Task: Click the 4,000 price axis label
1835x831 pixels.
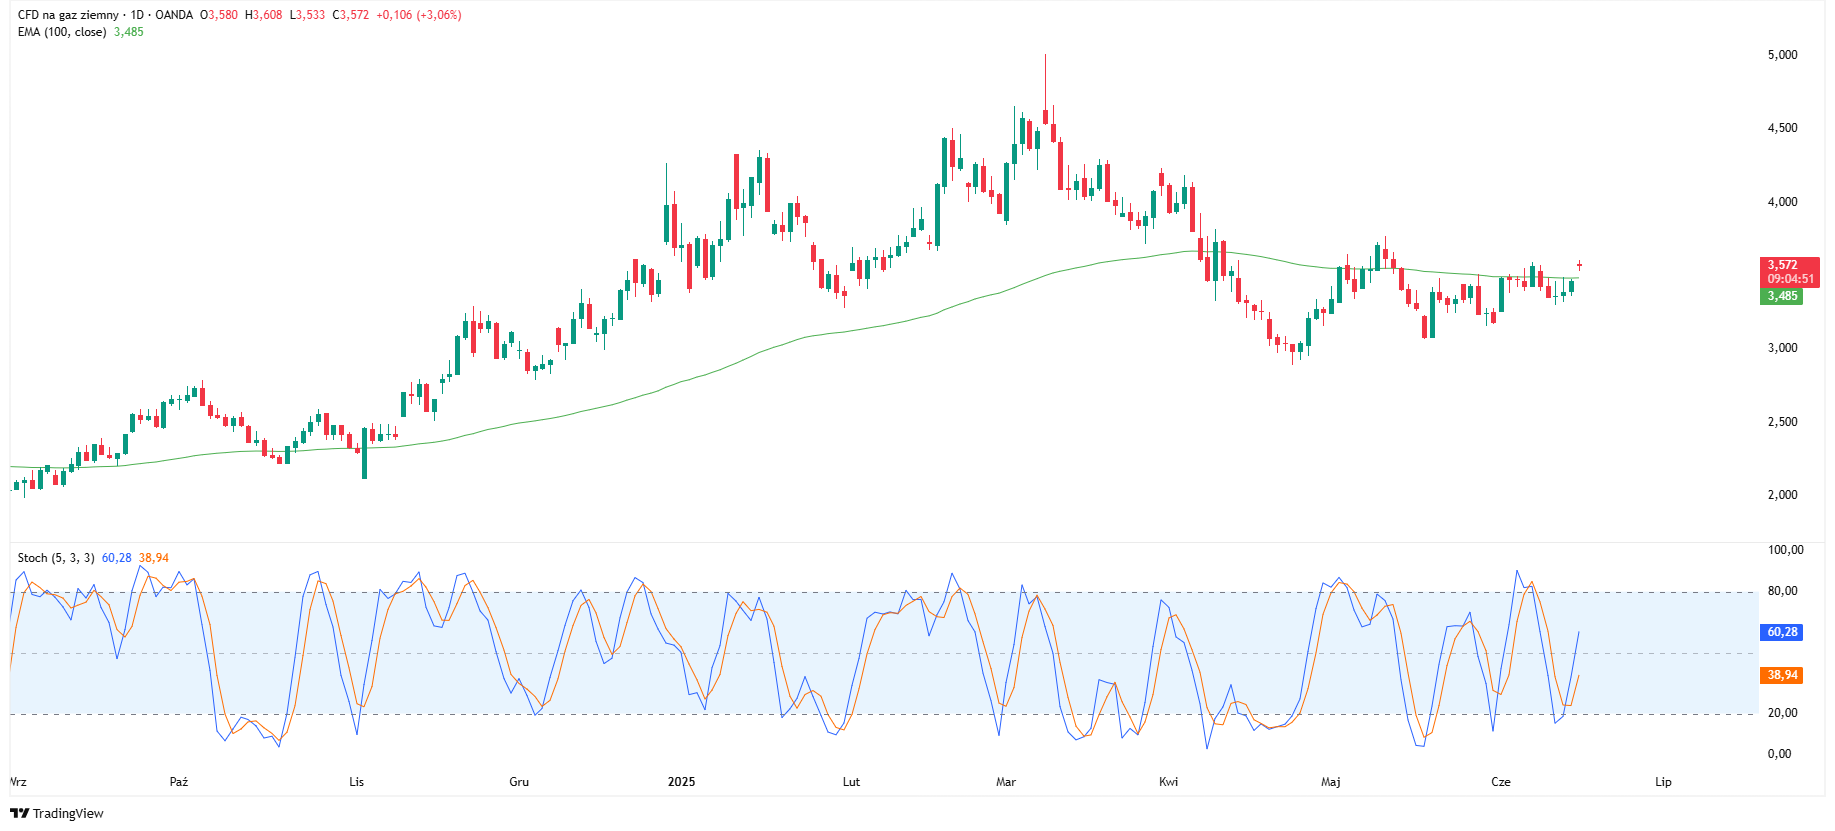Action: click(x=1783, y=202)
